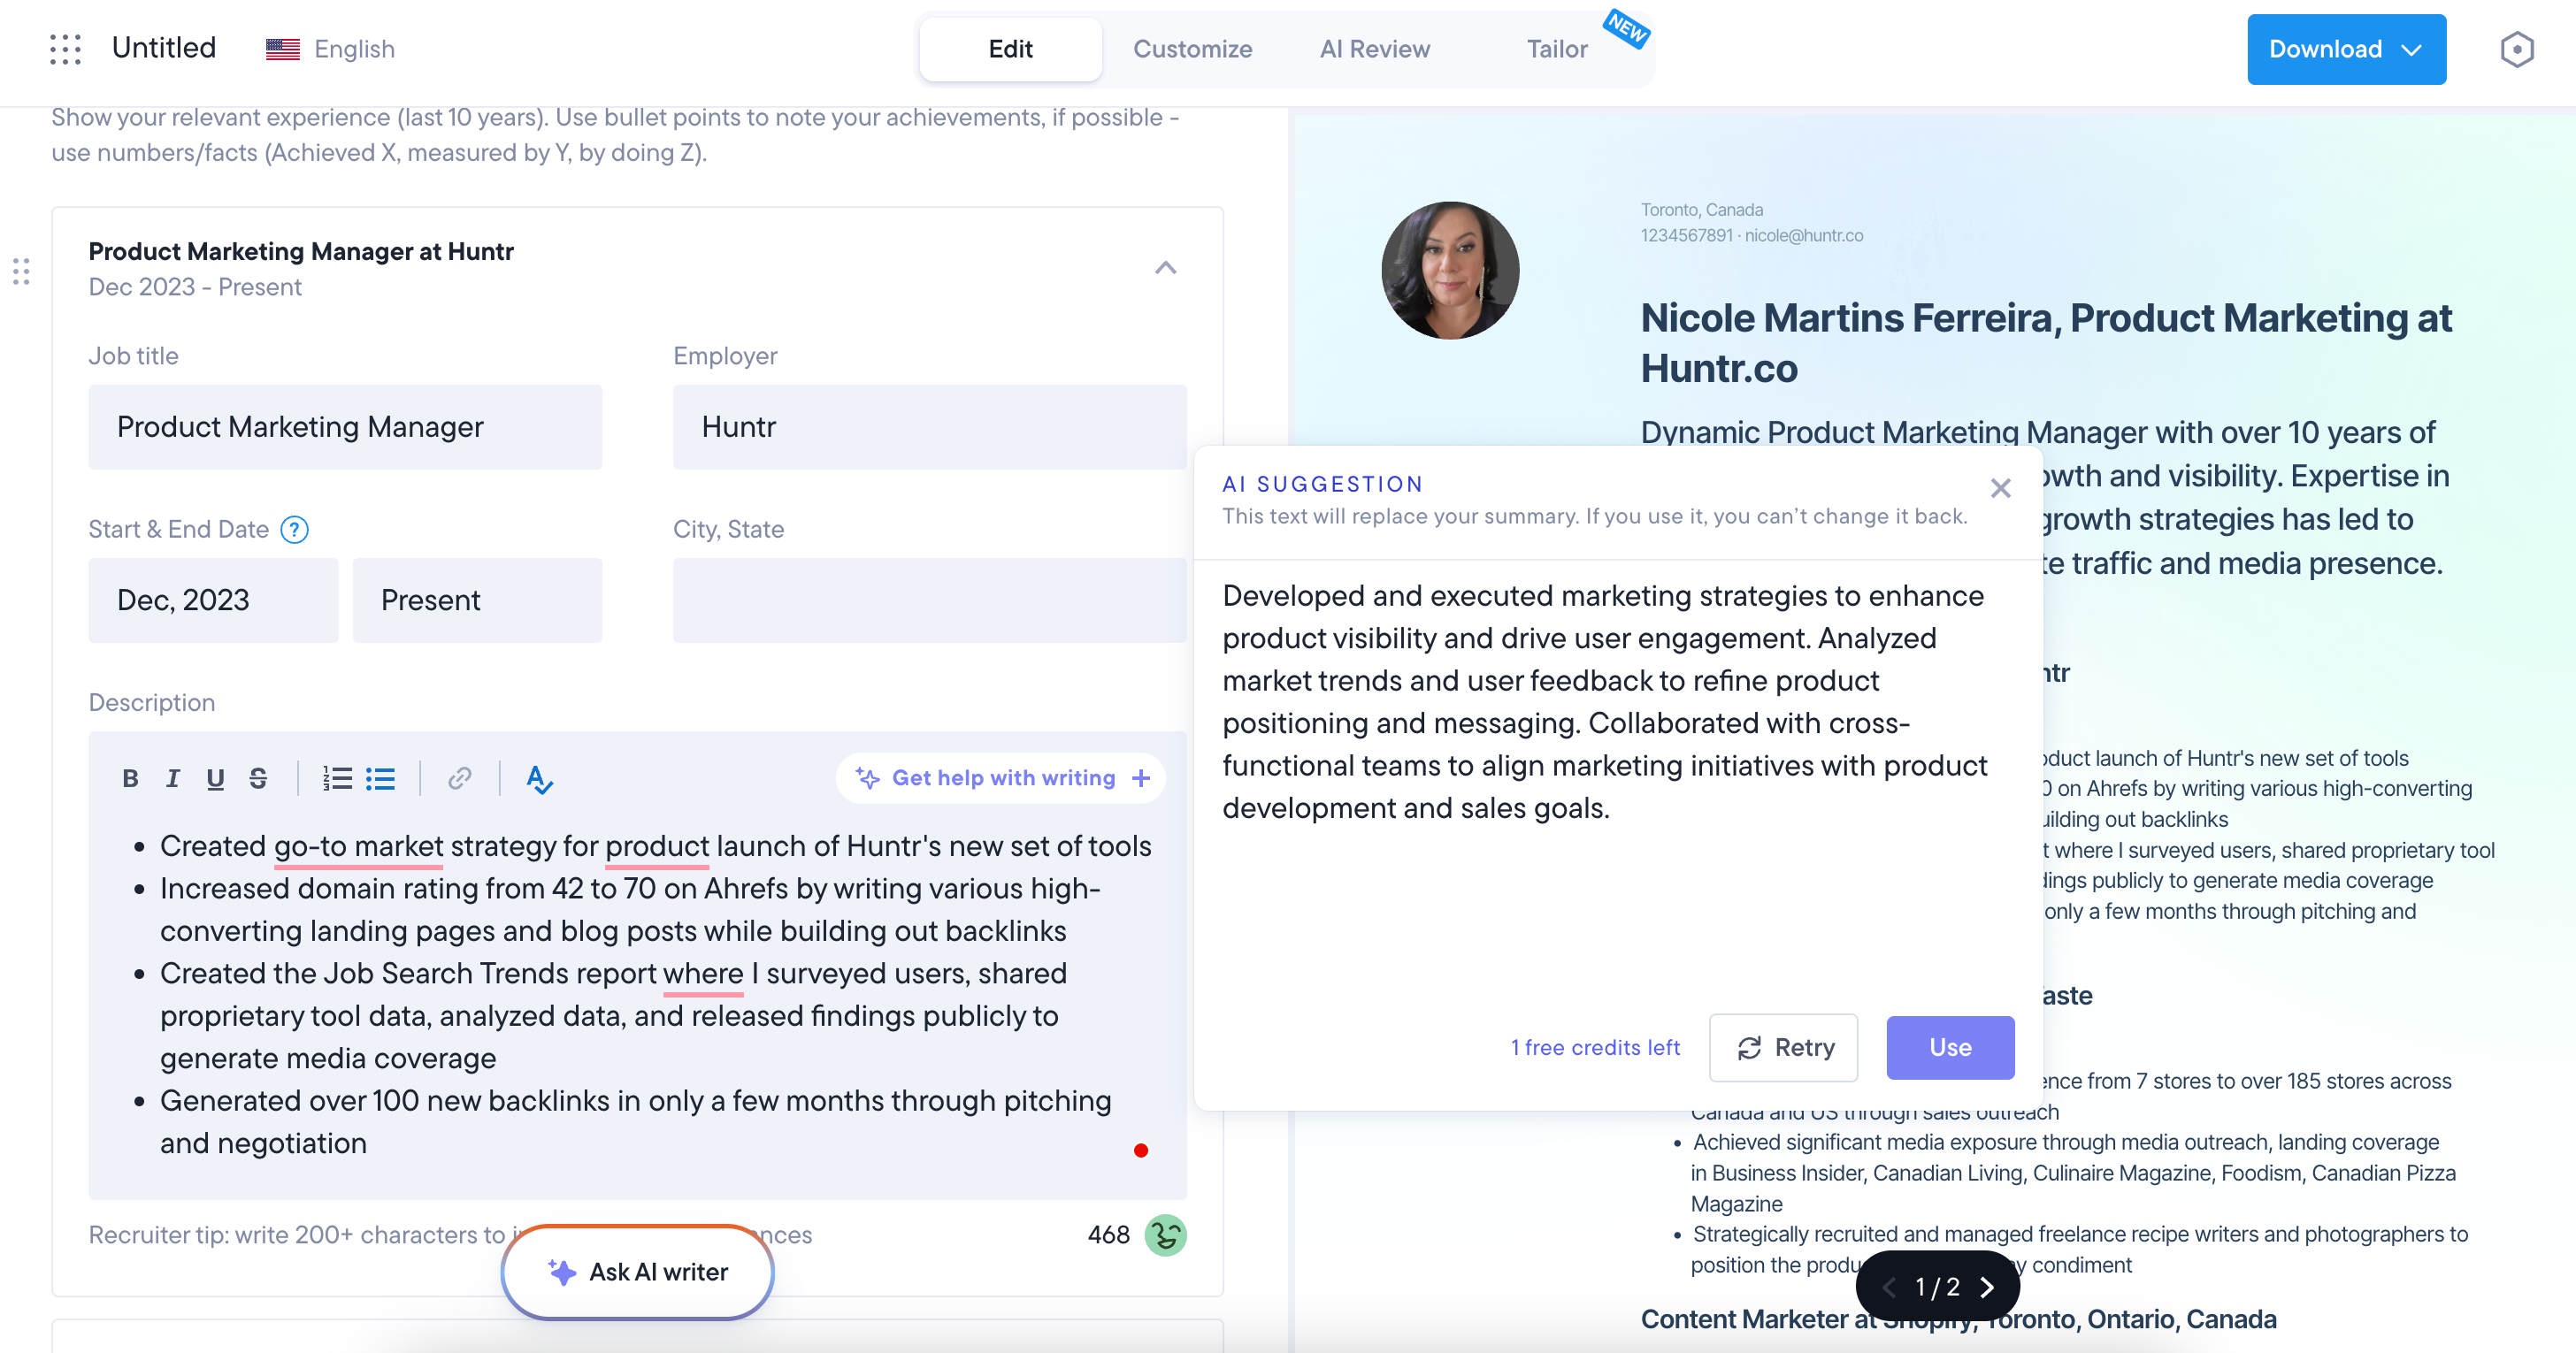Switch to the Customize tab
The image size is (2576, 1353).
click(x=1192, y=49)
